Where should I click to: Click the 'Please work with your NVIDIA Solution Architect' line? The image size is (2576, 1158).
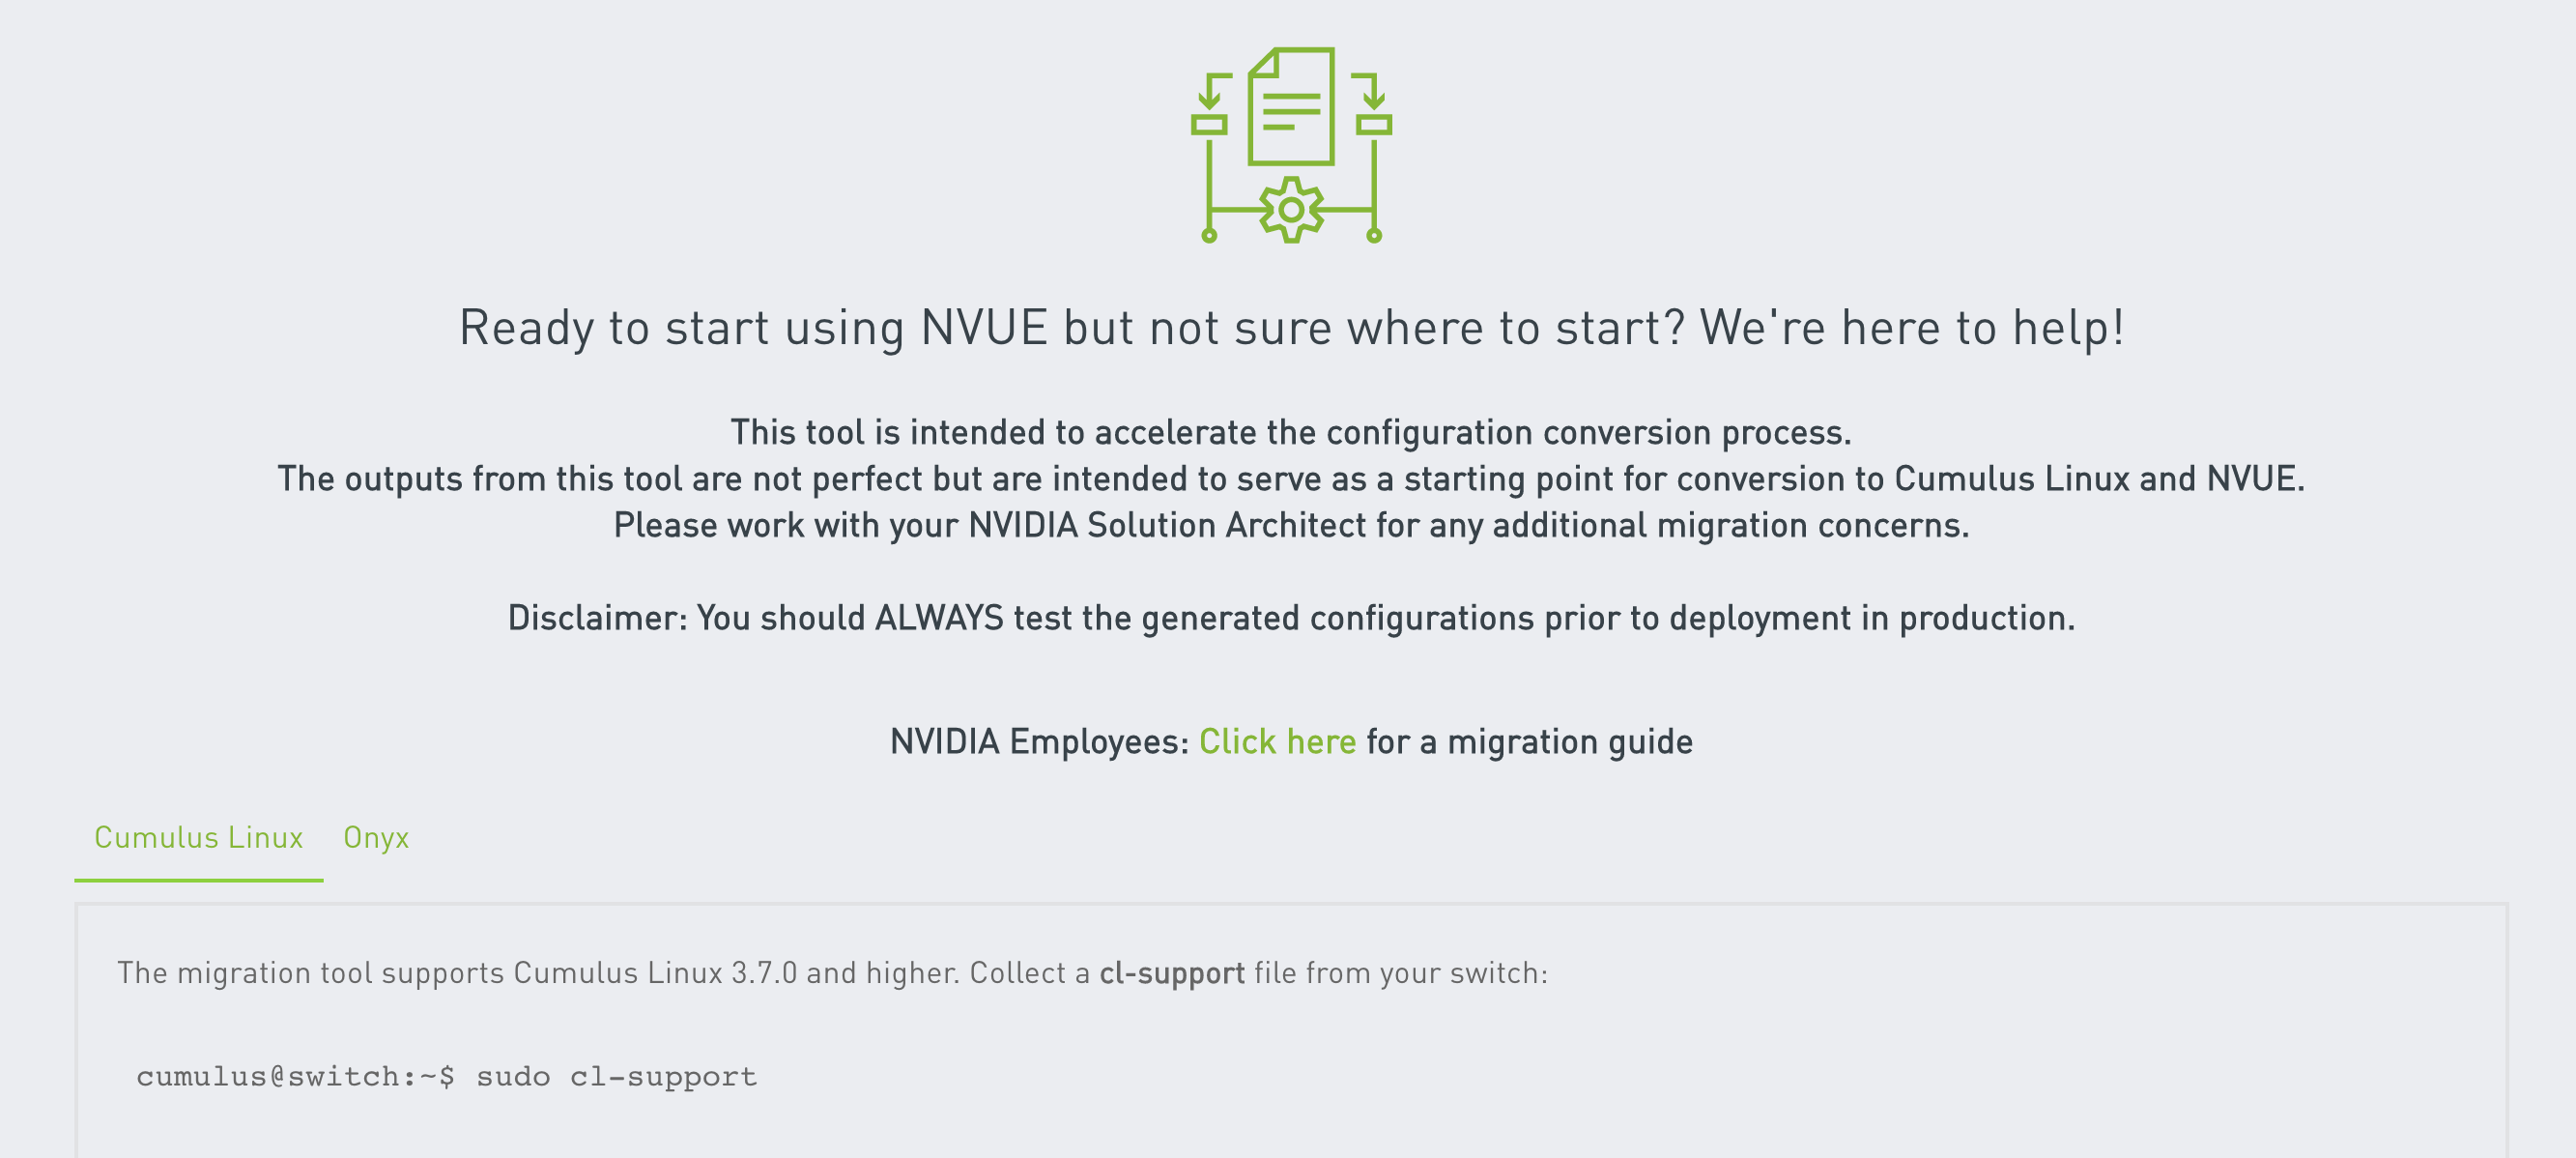tap(1291, 525)
